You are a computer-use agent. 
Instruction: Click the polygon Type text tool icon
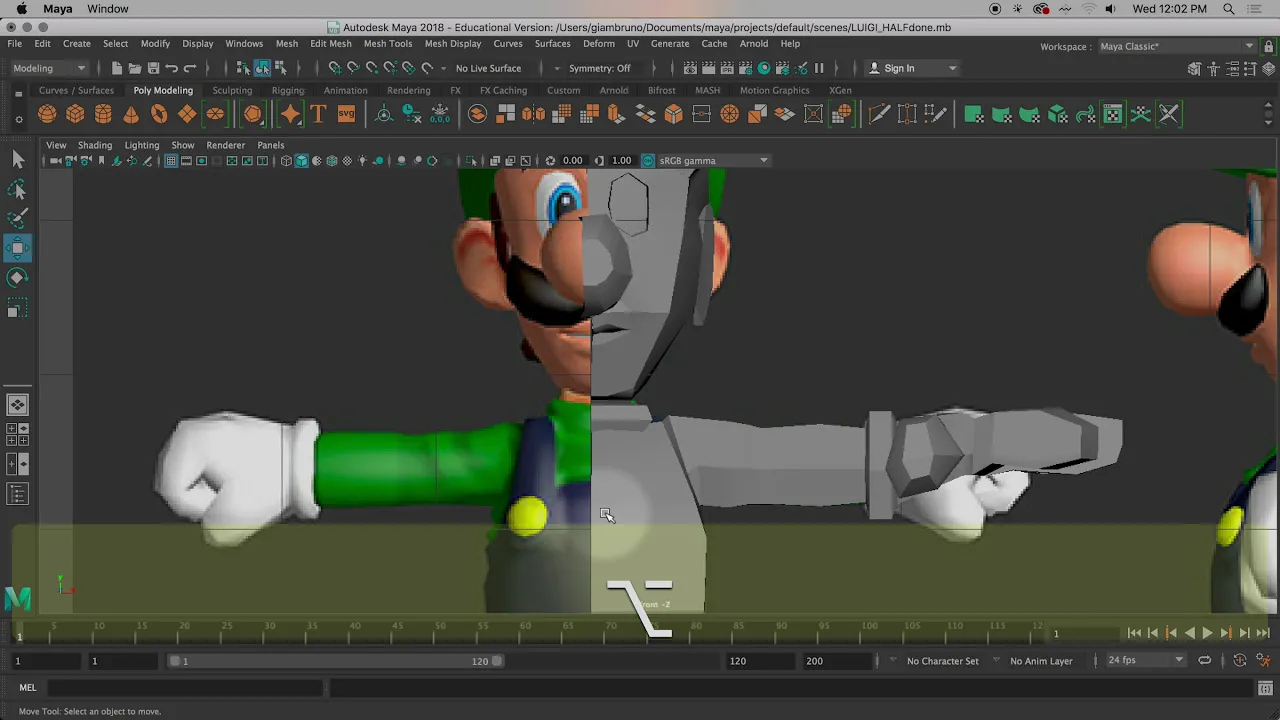click(x=318, y=114)
